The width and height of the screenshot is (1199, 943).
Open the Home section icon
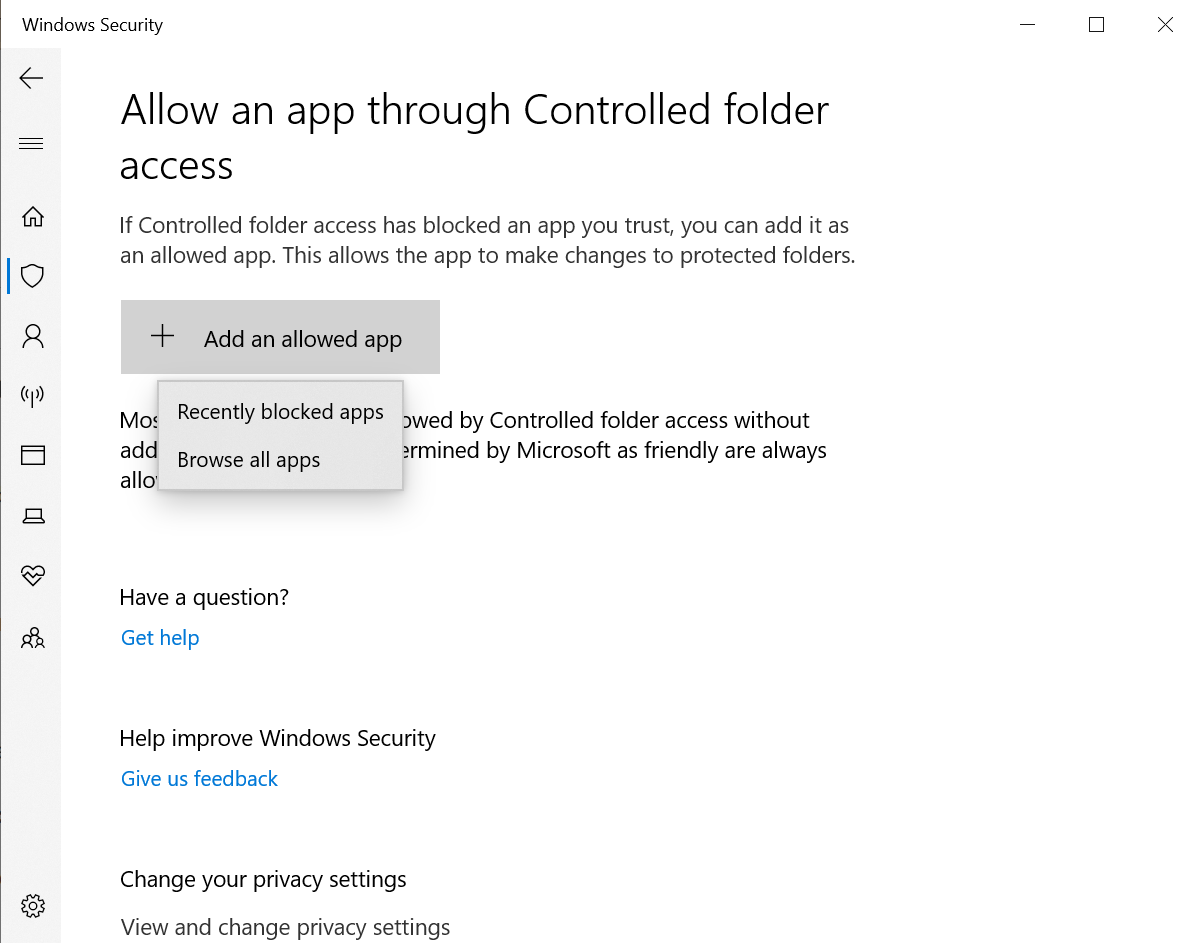click(33, 216)
